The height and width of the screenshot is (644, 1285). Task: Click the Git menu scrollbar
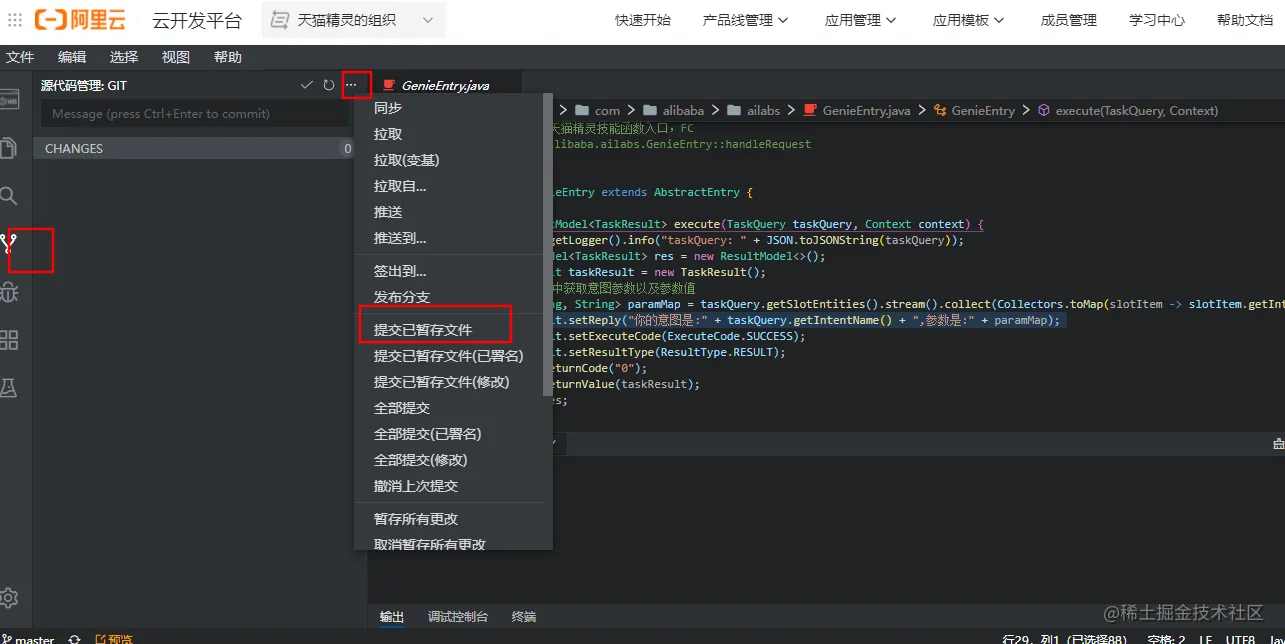click(547, 245)
